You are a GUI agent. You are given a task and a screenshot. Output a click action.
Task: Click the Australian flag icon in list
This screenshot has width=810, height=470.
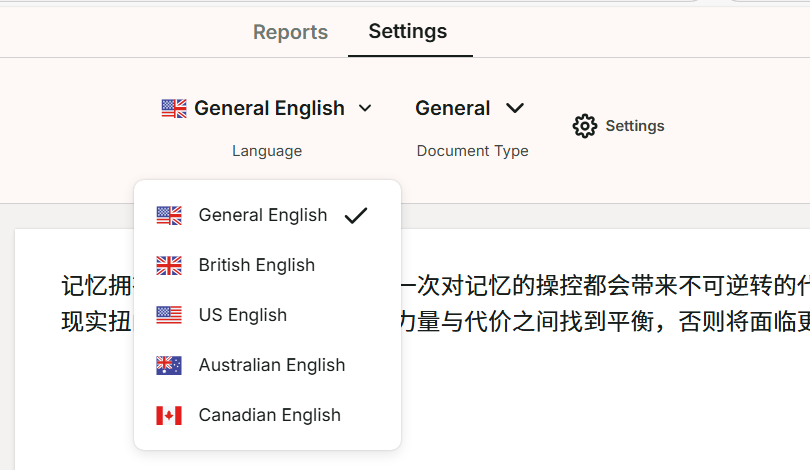pos(169,365)
